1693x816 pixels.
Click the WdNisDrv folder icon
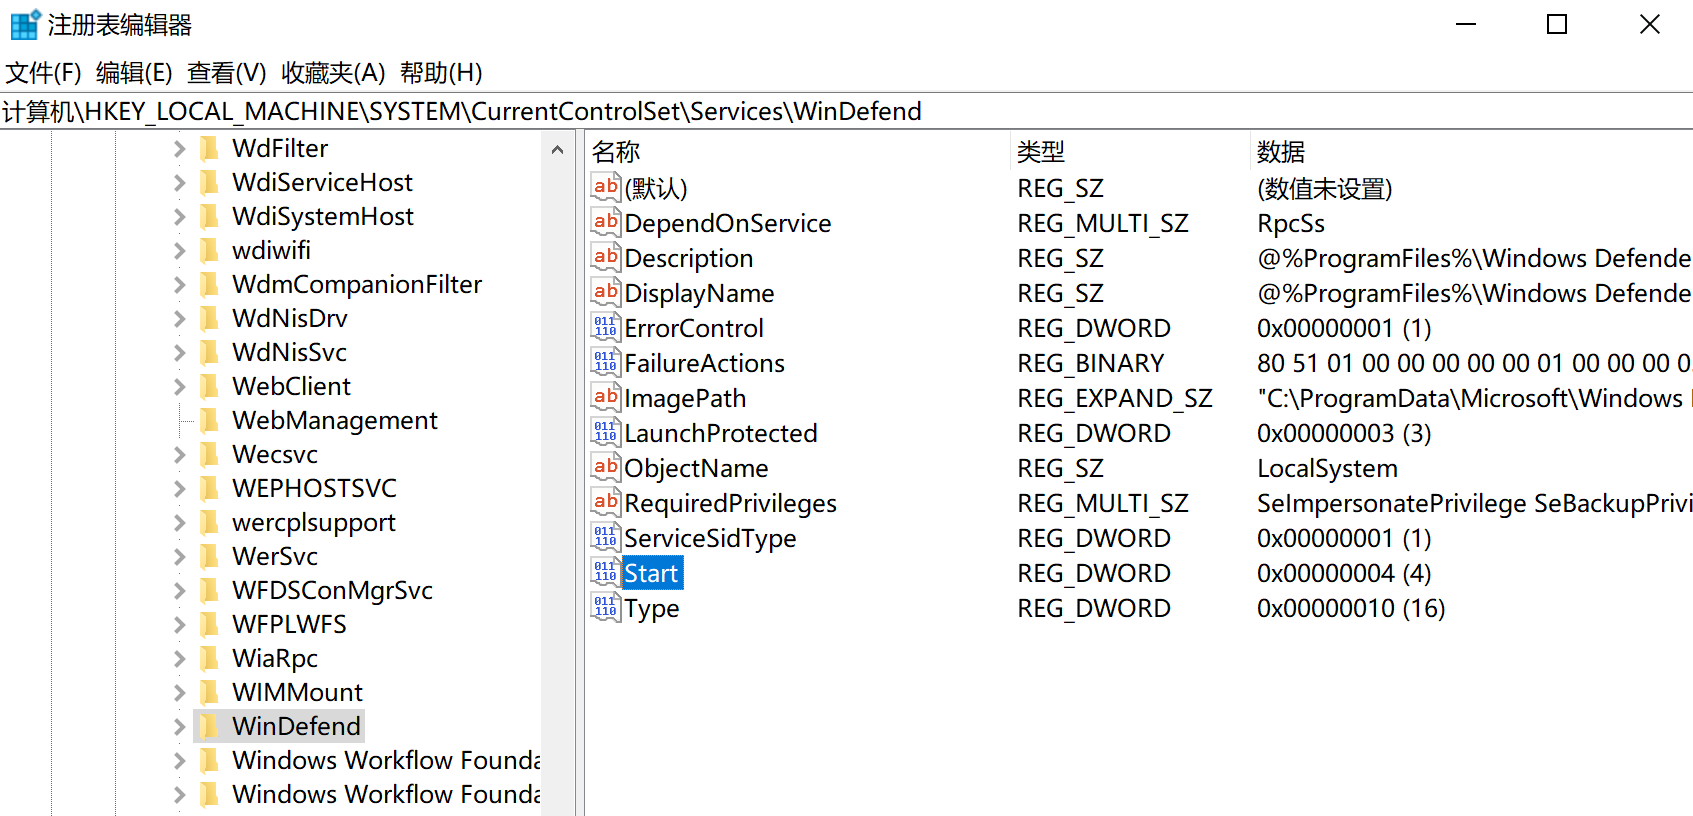click(x=210, y=318)
